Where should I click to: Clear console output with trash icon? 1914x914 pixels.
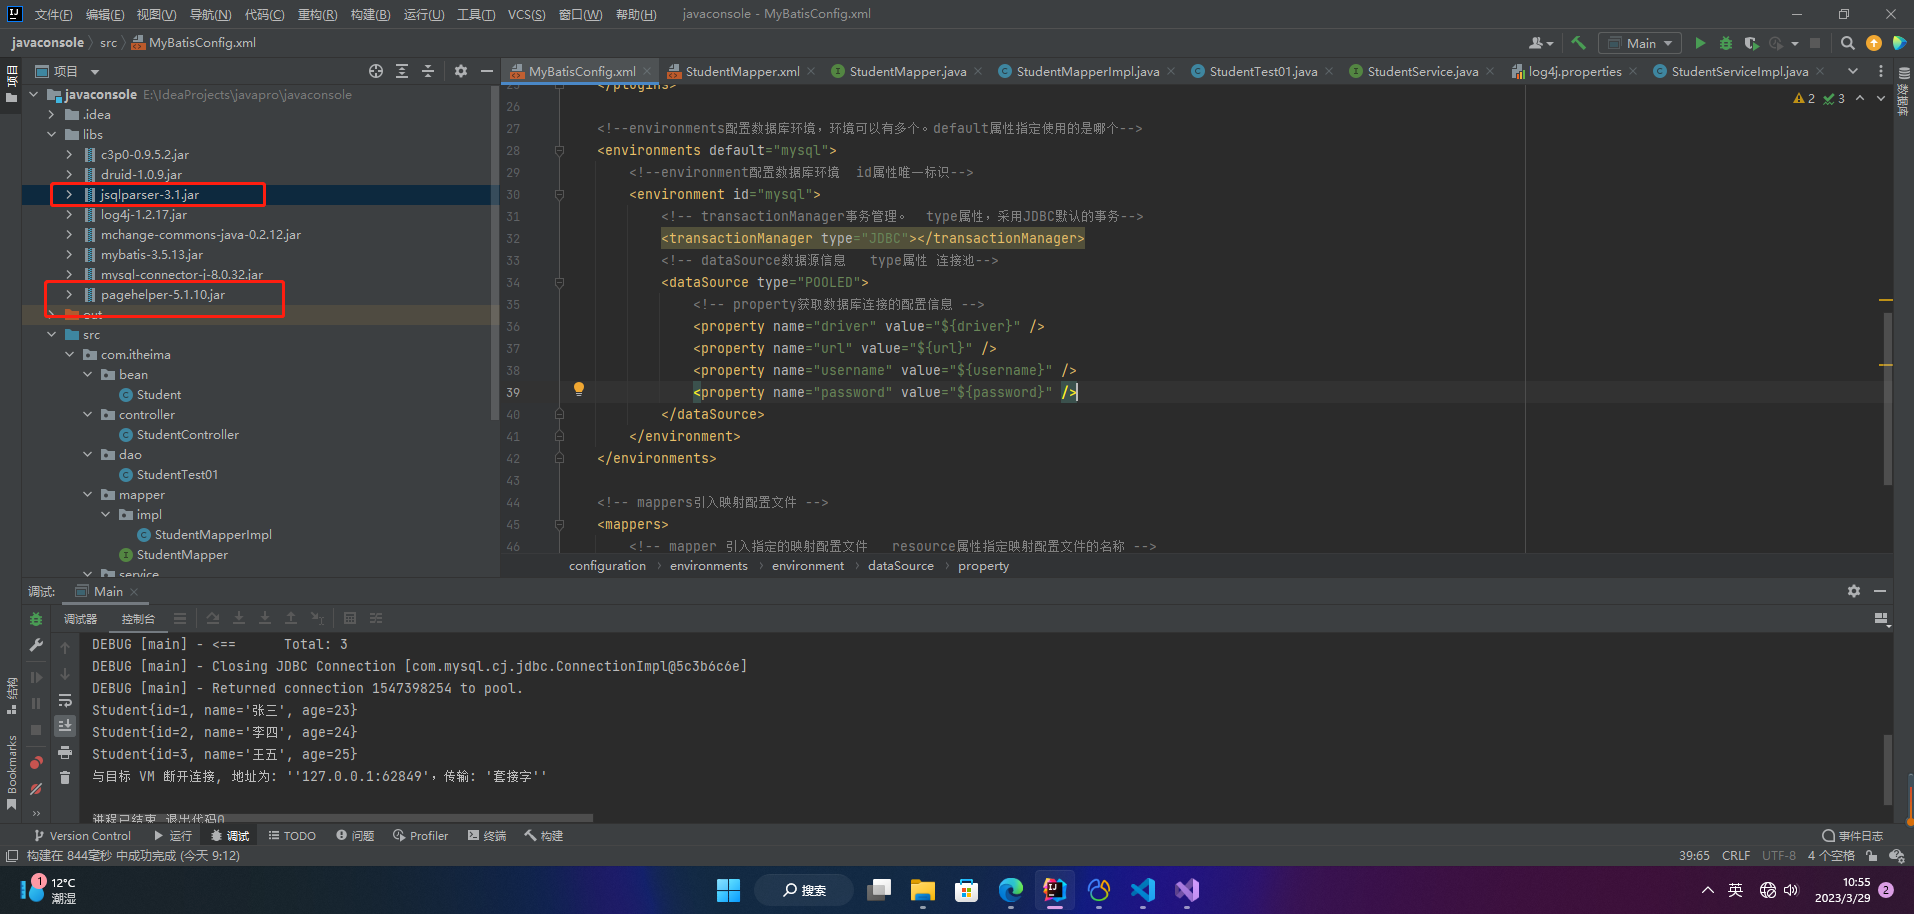tap(65, 777)
